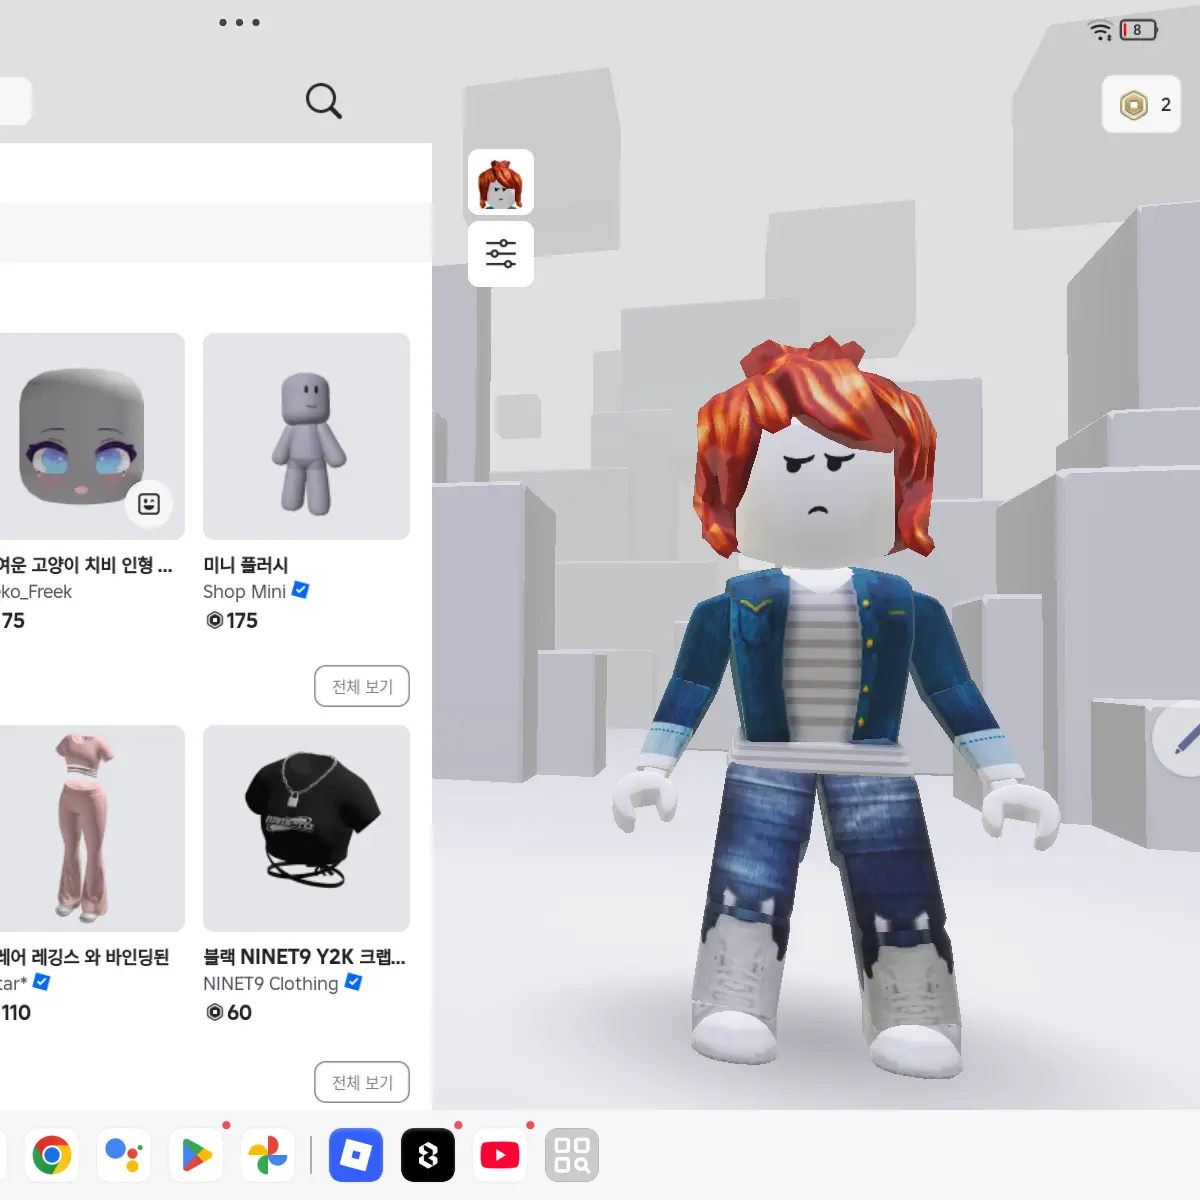This screenshot has width=1200, height=1200.
Task: Open Google Play Store from taskbar
Action: [196, 1155]
